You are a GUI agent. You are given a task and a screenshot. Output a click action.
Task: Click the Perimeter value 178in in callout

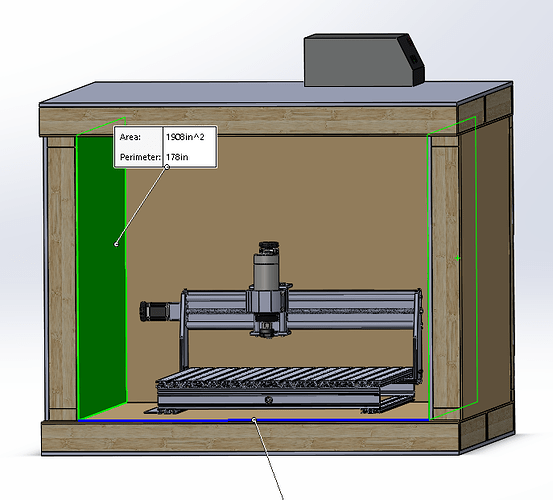(x=177, y=157)
